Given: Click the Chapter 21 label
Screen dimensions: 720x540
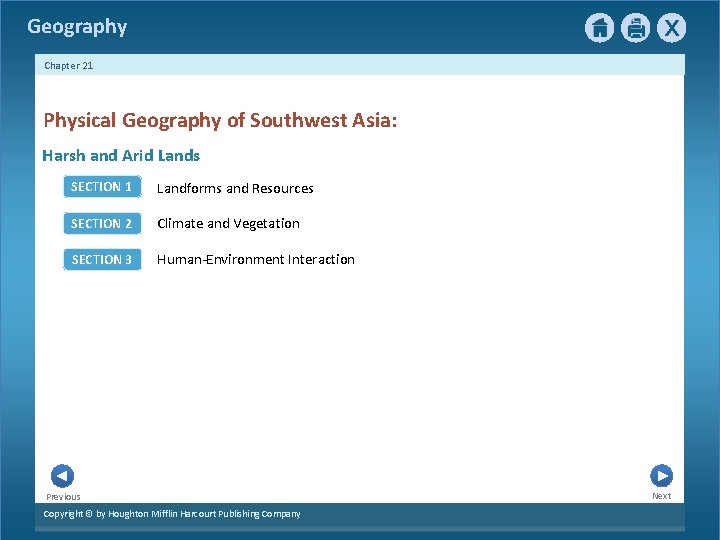Looking at the screenshot, I should click(x=69, y=66).
